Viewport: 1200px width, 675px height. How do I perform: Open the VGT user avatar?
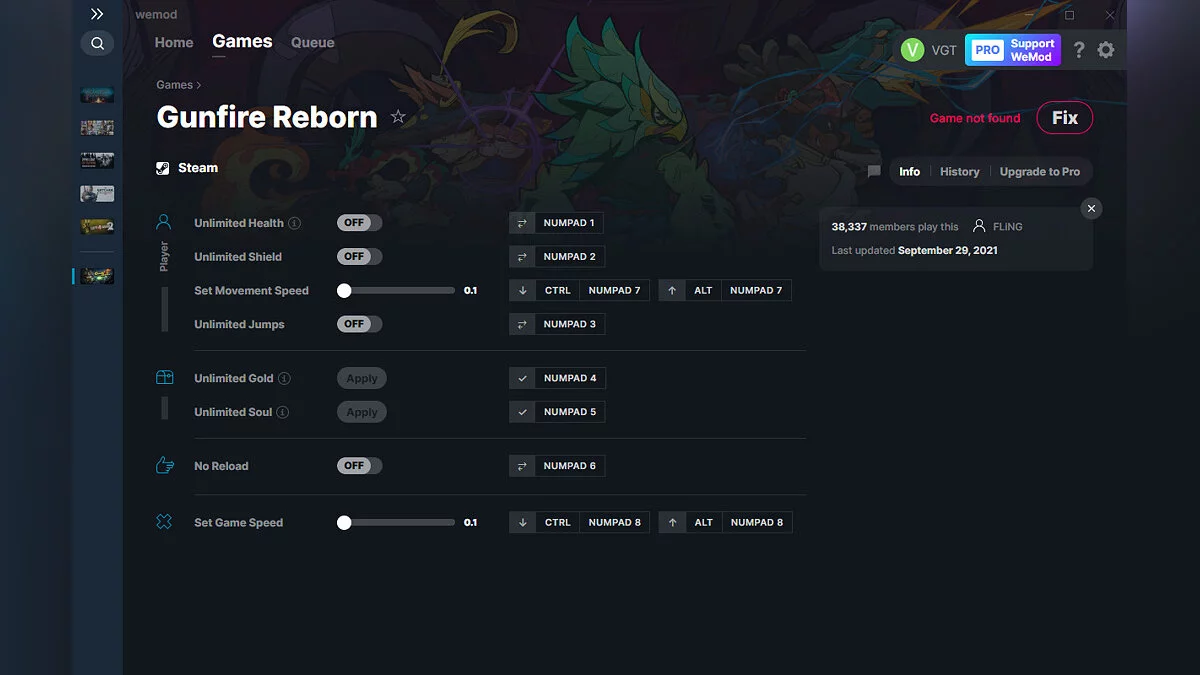pyautogui.click(x=912, y=50)
